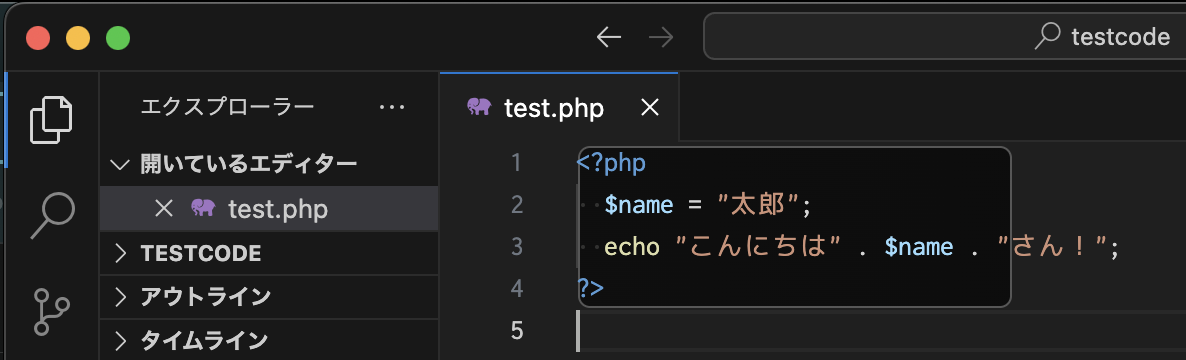Click line number 4 in the gutter
1186x360 pixels.
click(517, 289)
